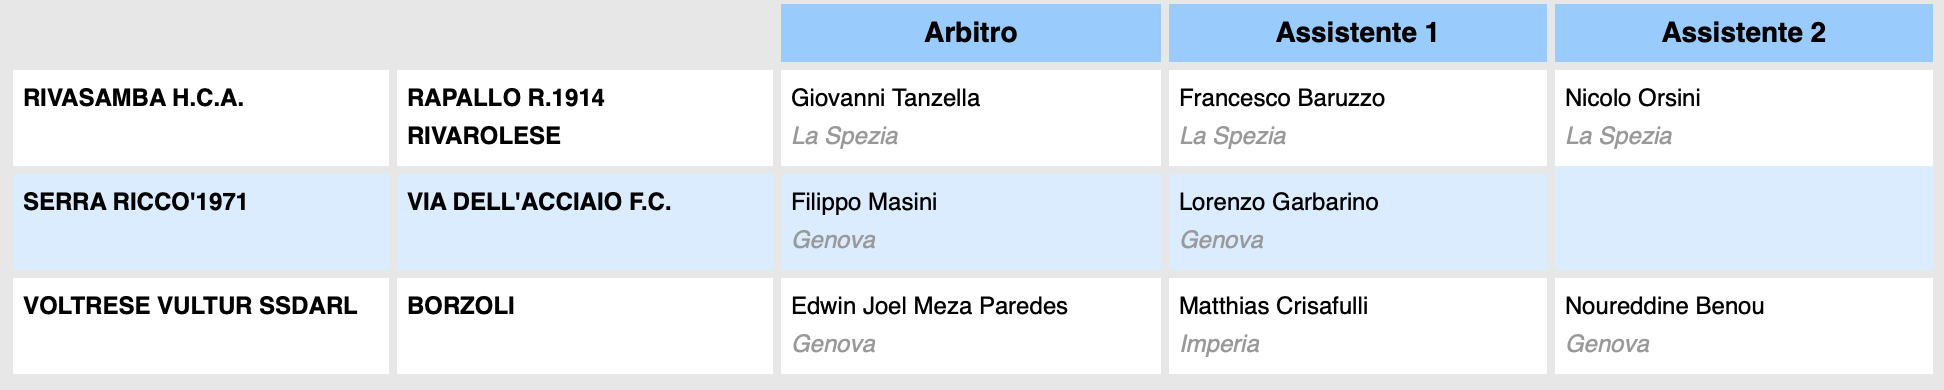The height and width of the screenshot is (390, 1944).
Task: Click the Genova section label under Filippo Masini
Action: tap(834, 240)
